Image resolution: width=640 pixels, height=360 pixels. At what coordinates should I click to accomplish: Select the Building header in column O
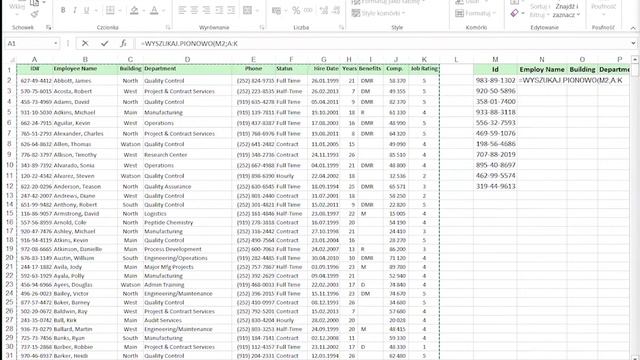pos(582,69)
